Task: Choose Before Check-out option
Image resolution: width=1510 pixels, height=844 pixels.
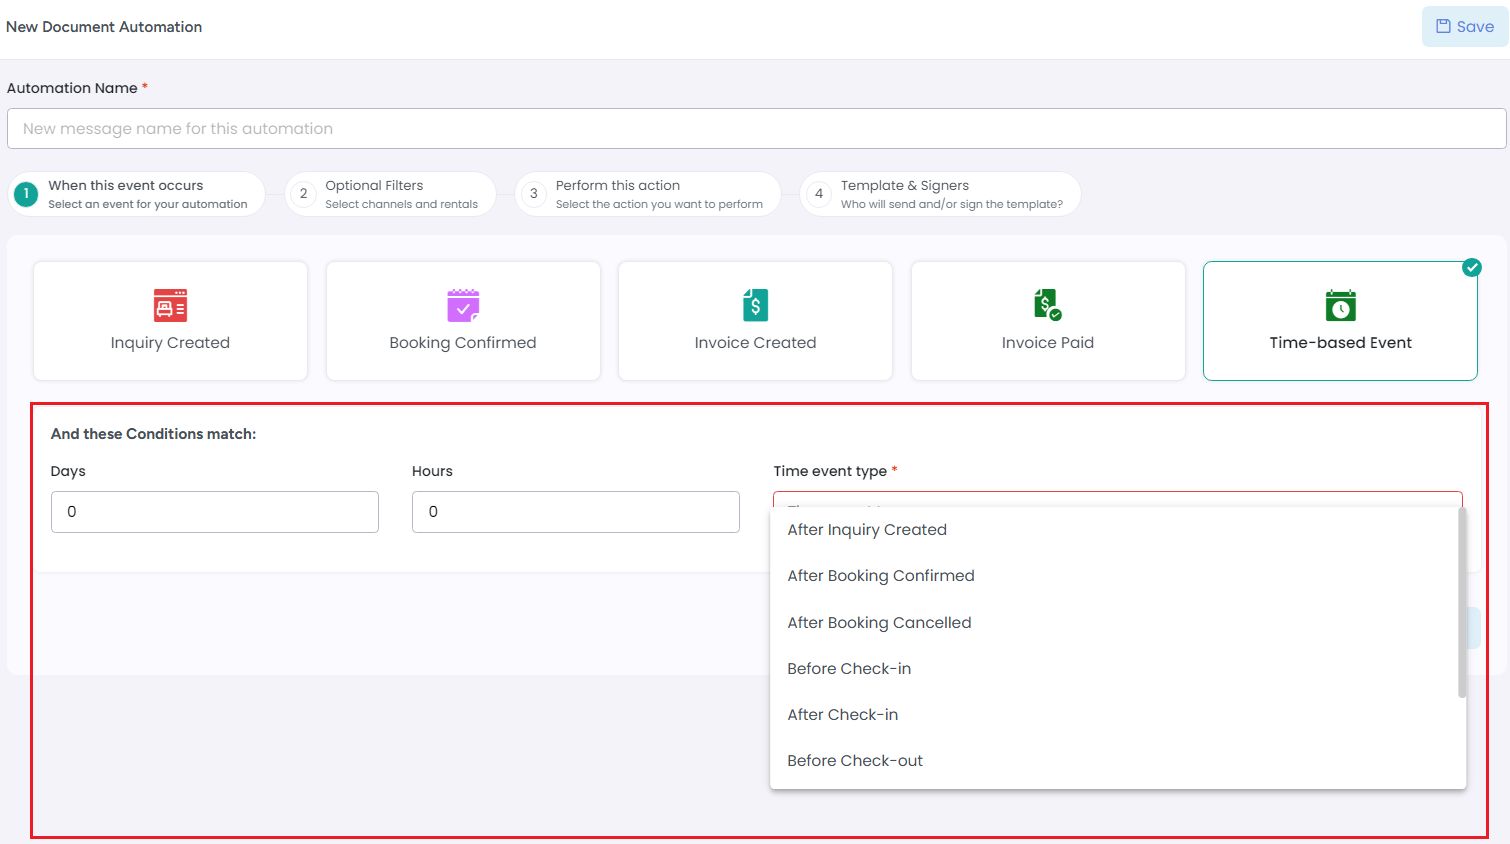Action: click(1114, 761)
